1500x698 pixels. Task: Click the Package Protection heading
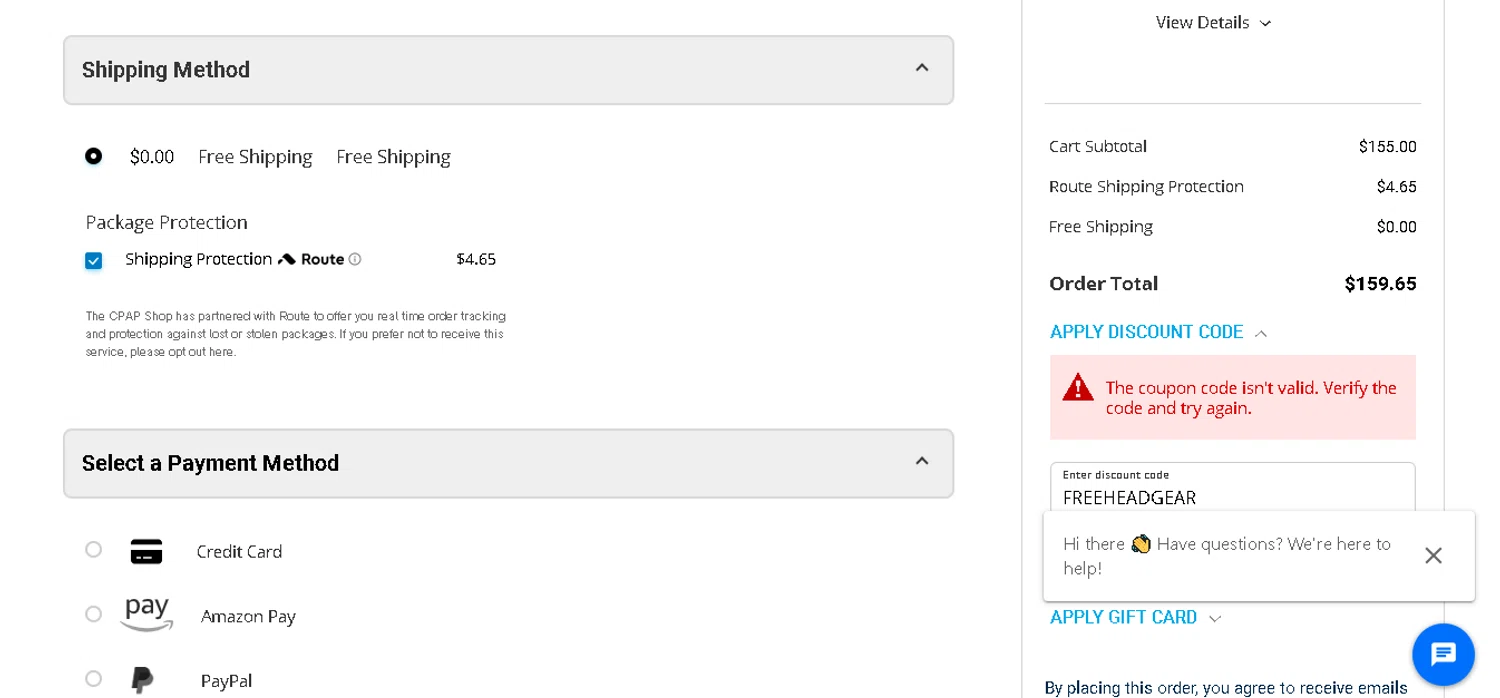coord(166,222)
